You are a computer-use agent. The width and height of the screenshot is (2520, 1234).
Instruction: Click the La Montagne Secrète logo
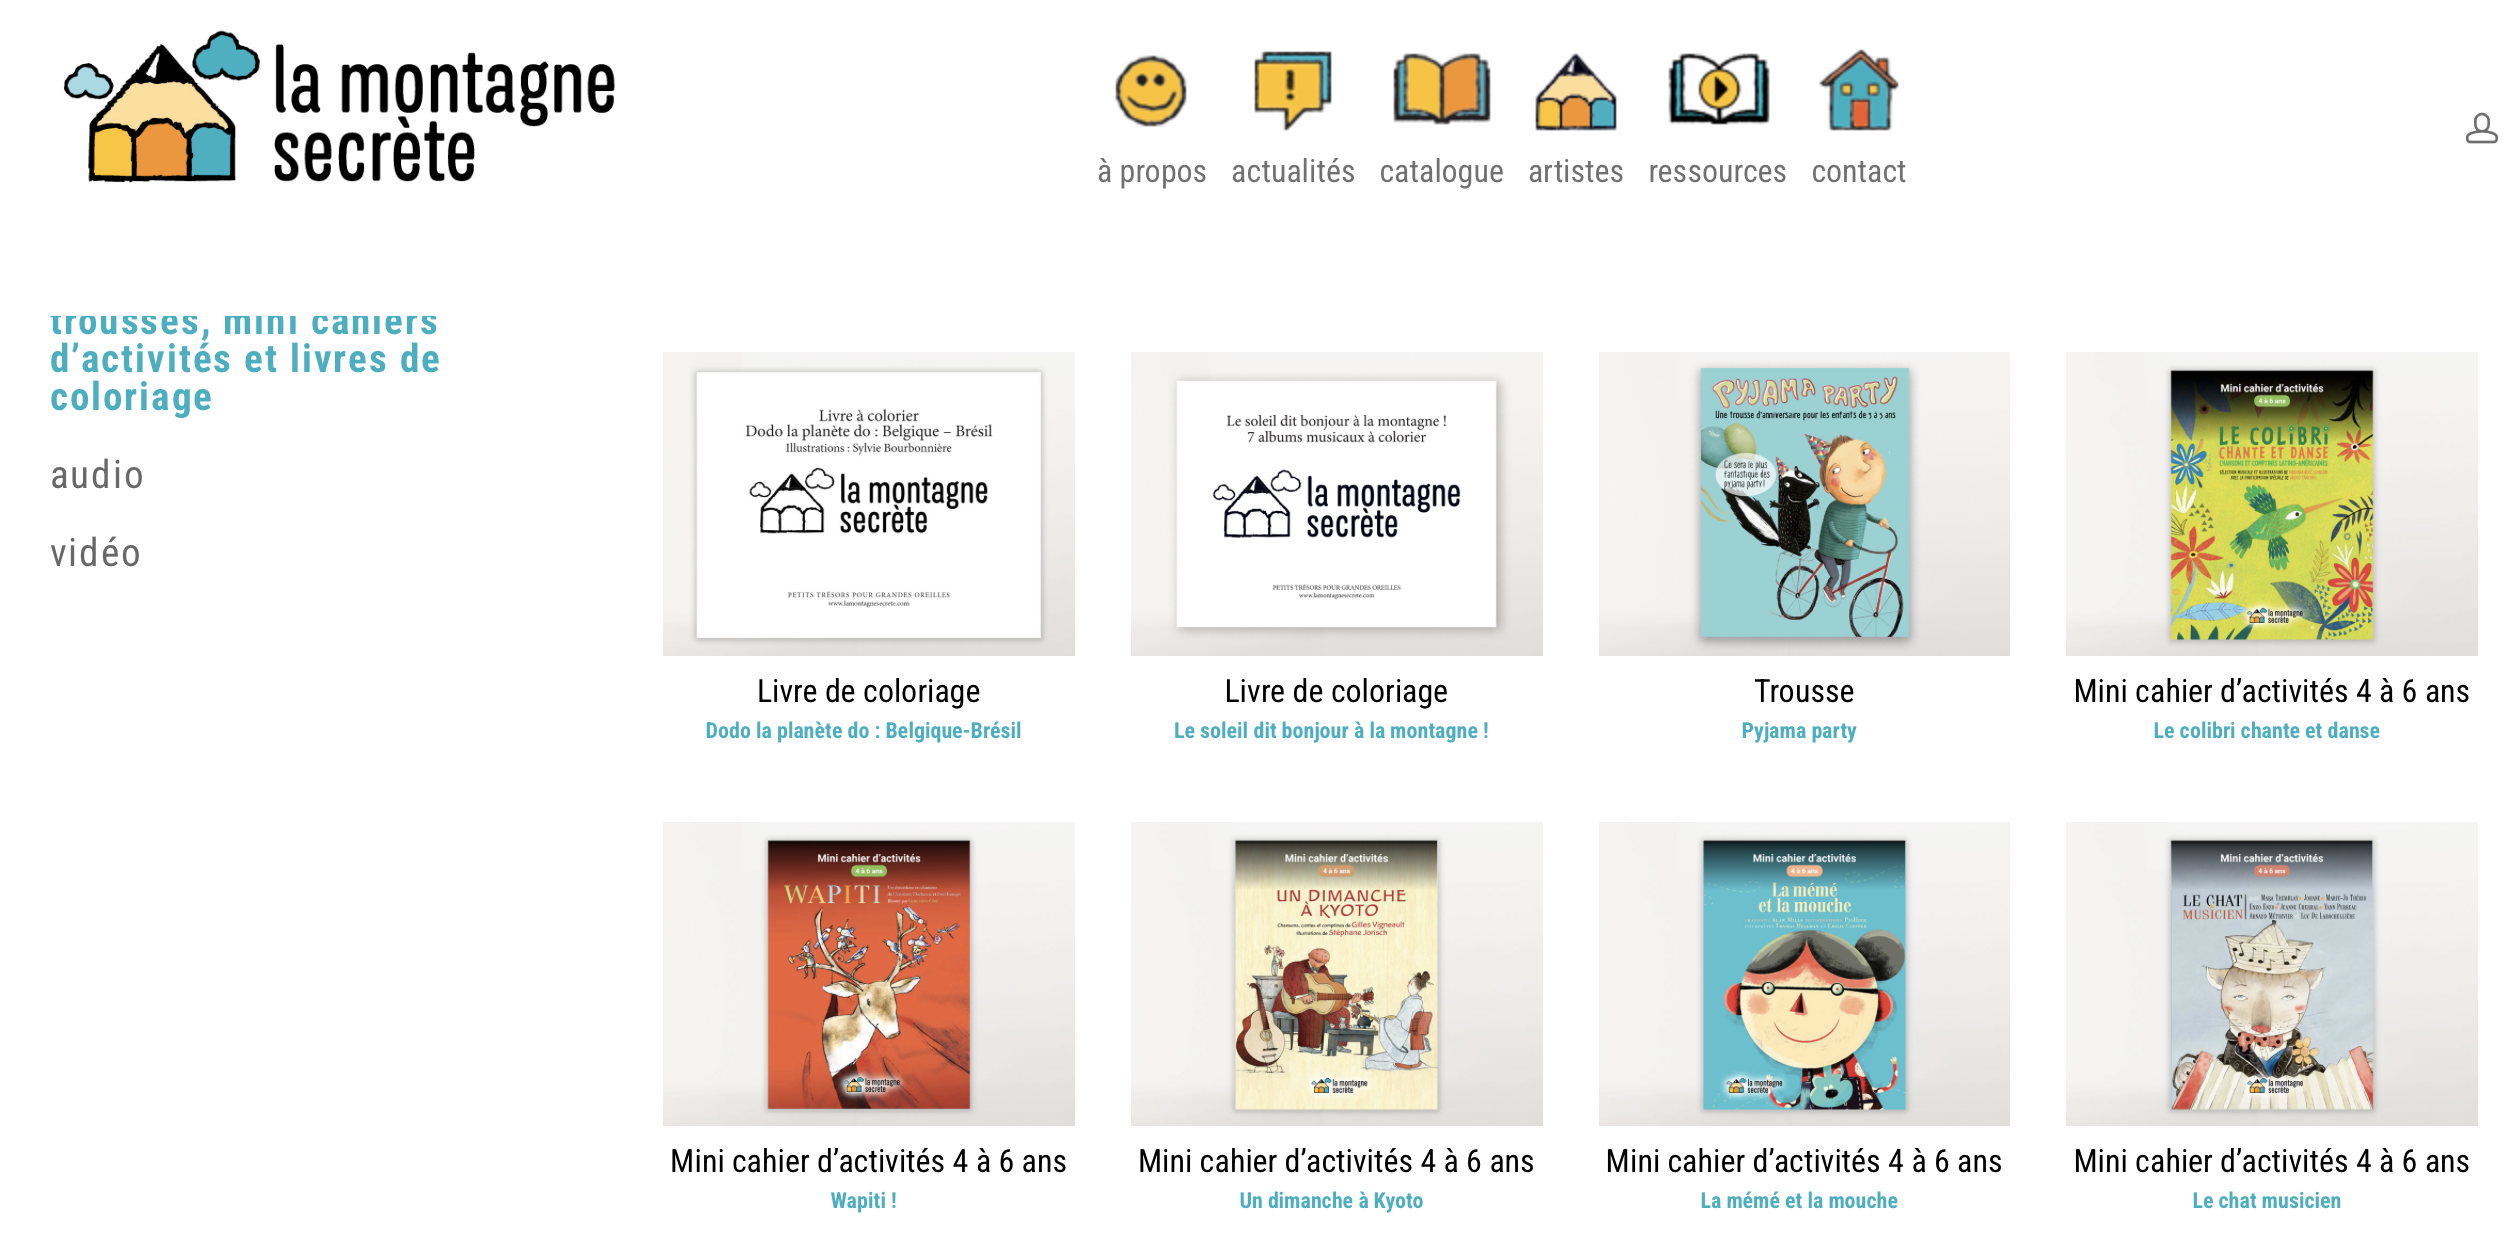click(339, 109)
